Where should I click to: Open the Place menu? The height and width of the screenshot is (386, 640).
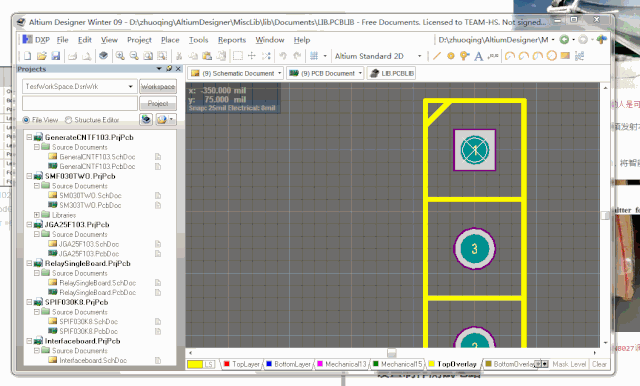click(170, 40)
